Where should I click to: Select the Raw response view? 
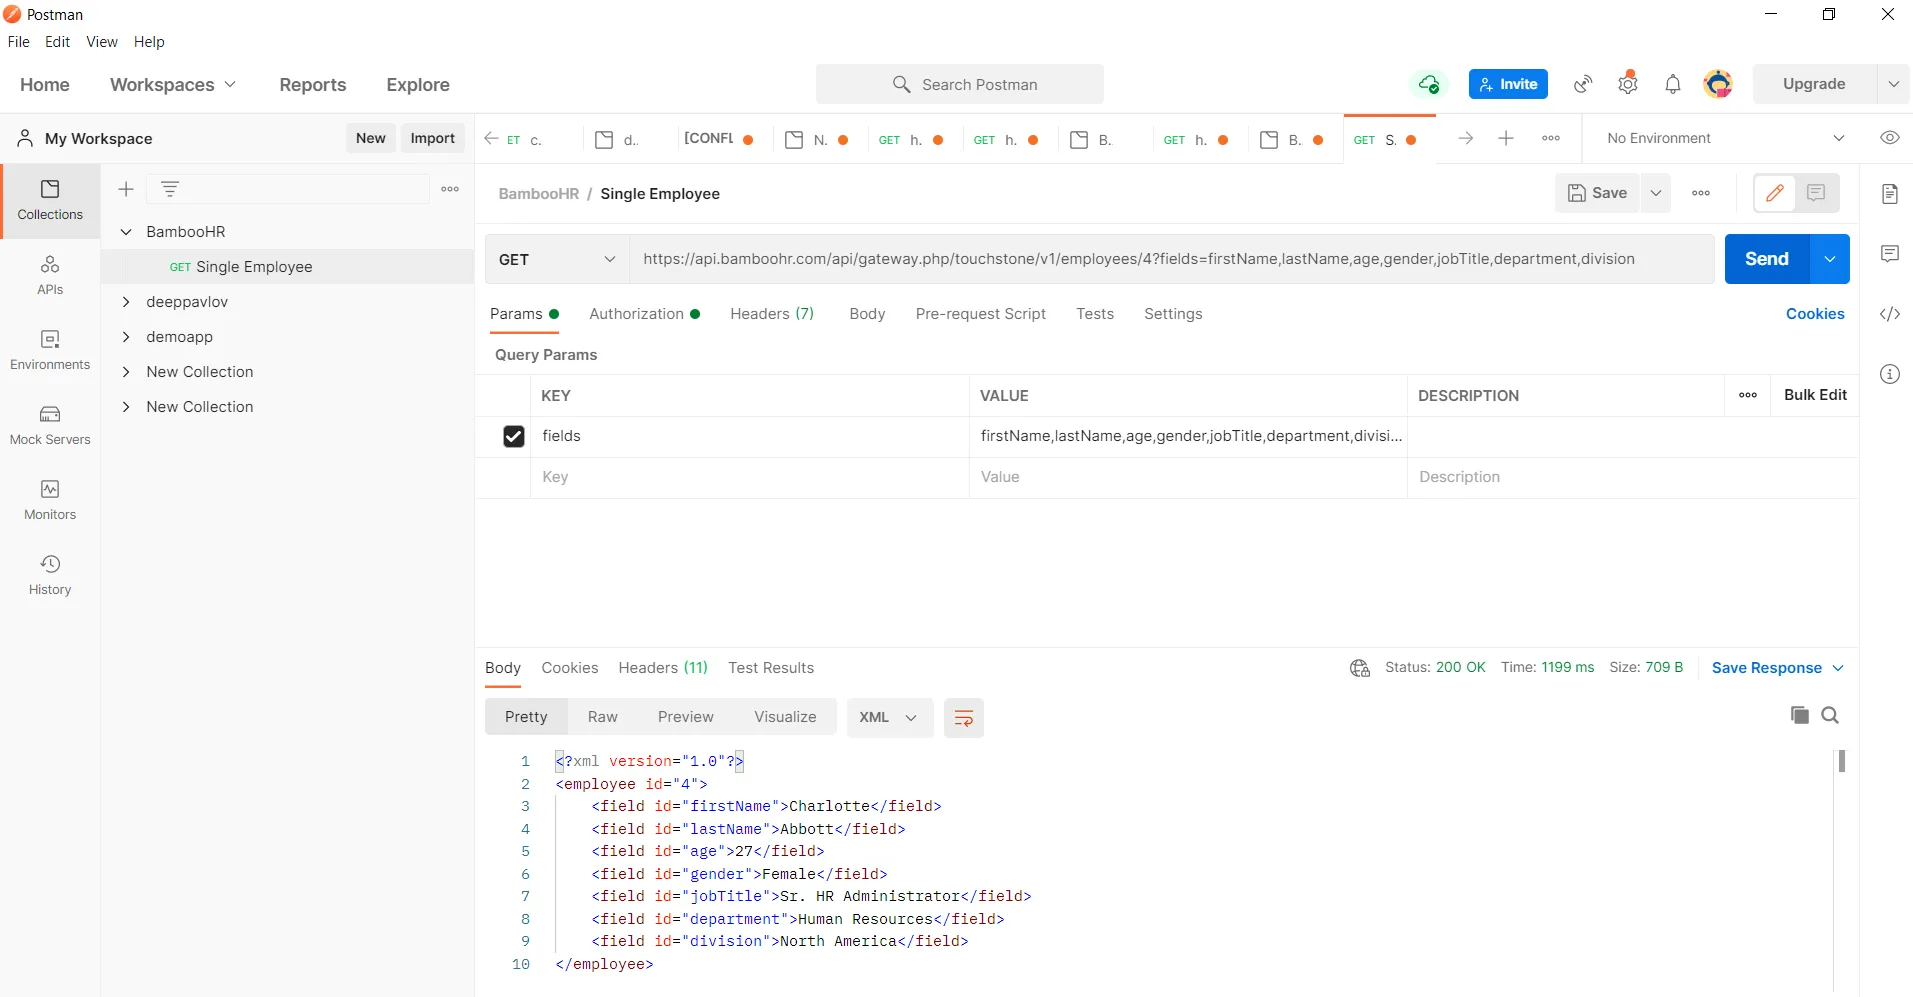point(602,717)
